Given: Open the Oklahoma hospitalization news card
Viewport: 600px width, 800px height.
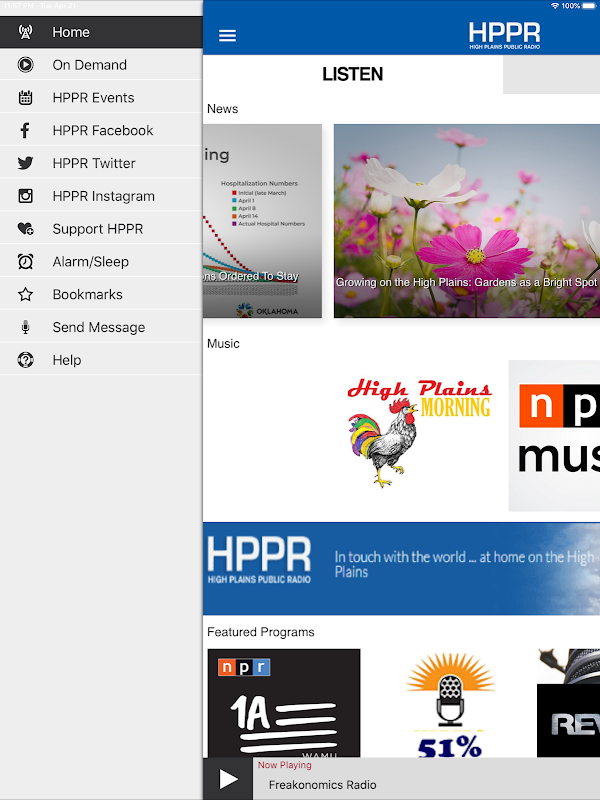Looking at the screenshot, I should pyautogui.click(x=262, y=221).
